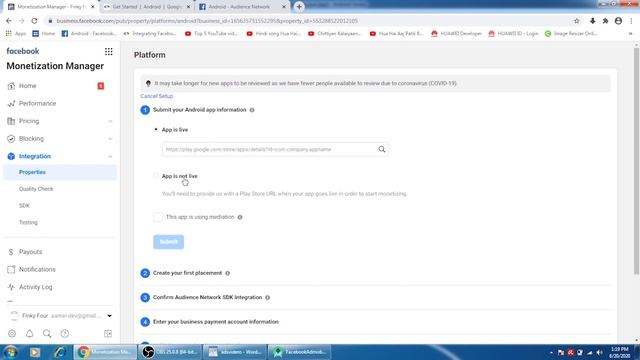
Task: Go to Payouts page
Action: [x=30, y=252]
